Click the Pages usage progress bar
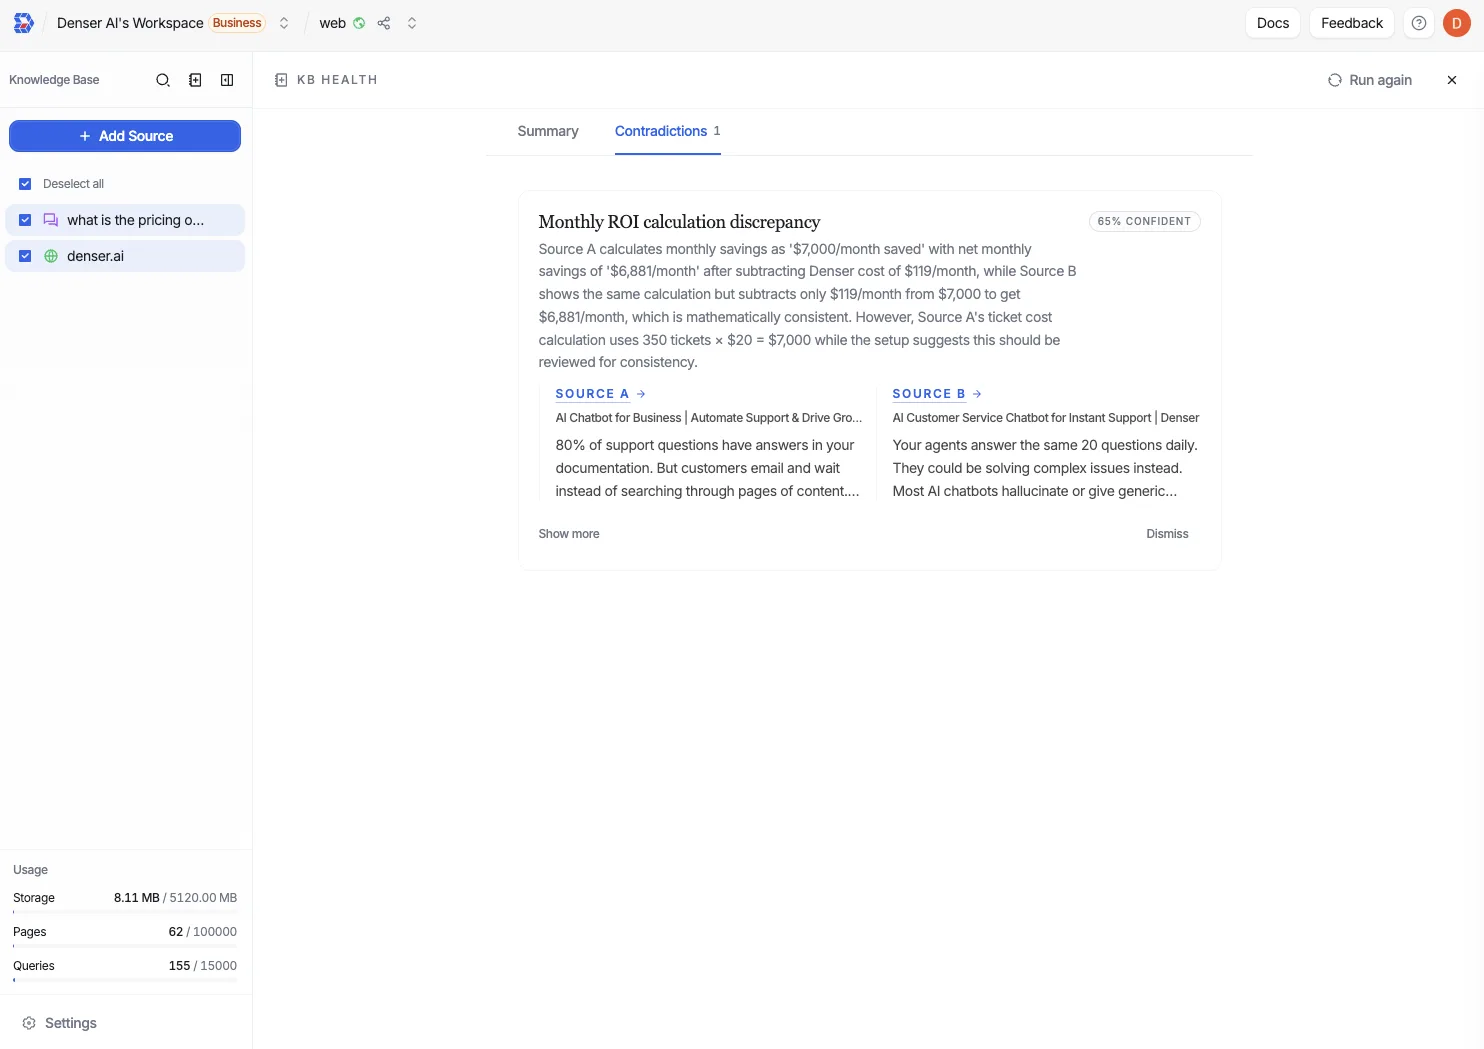1484x1049 pixels. pos(125,946)
